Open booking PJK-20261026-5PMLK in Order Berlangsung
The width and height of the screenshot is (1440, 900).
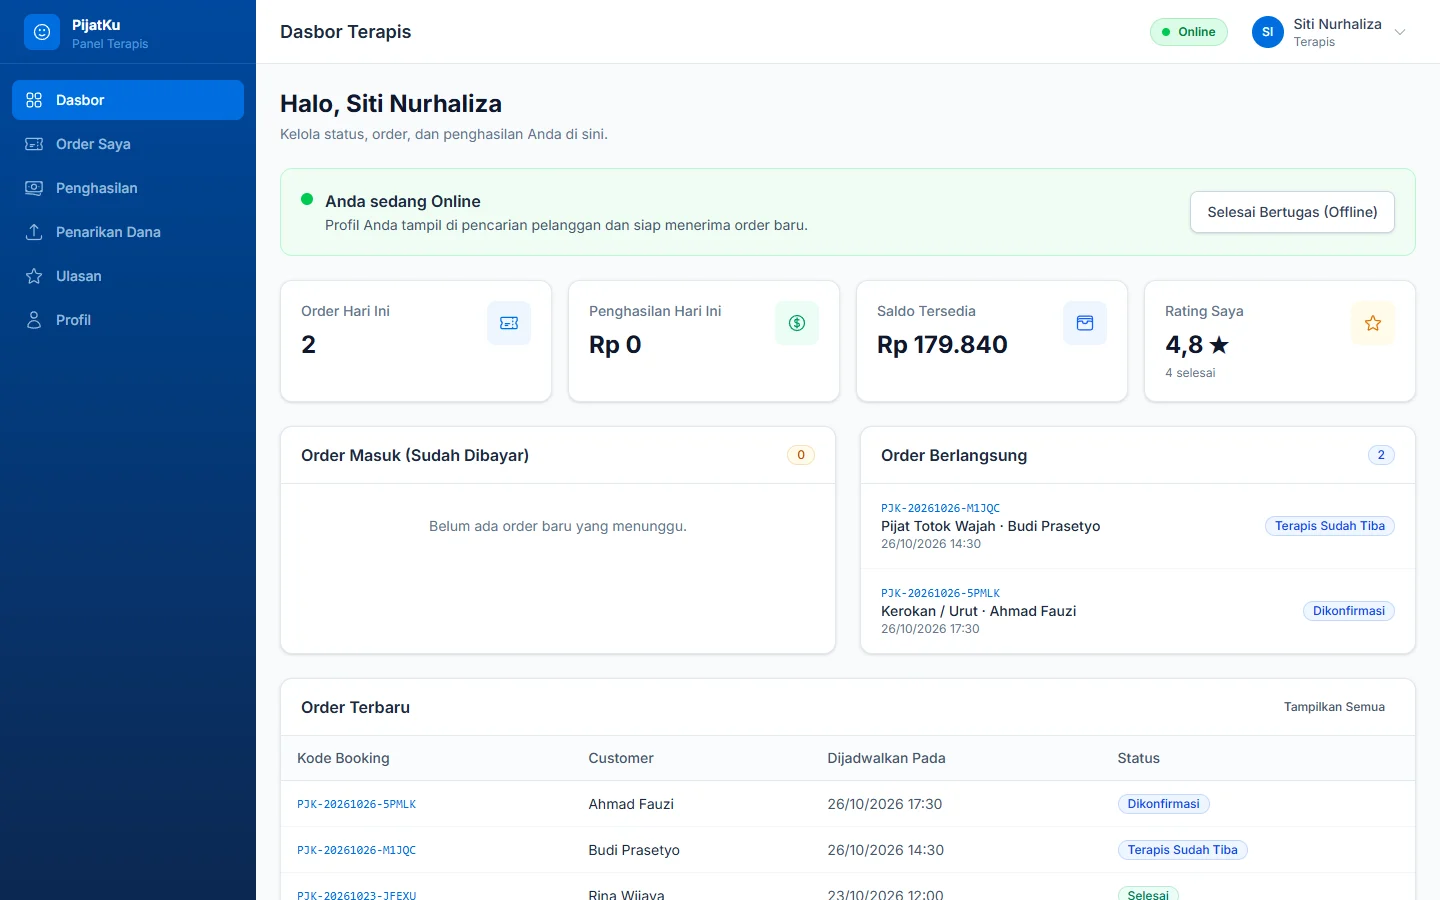point(940,593)
